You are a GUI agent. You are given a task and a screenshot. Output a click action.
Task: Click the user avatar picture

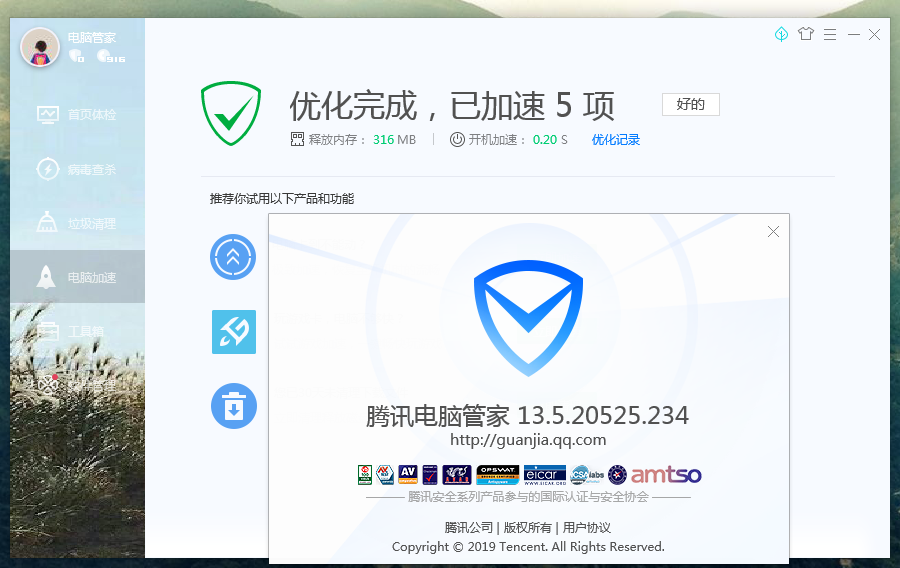click(40, 46)
